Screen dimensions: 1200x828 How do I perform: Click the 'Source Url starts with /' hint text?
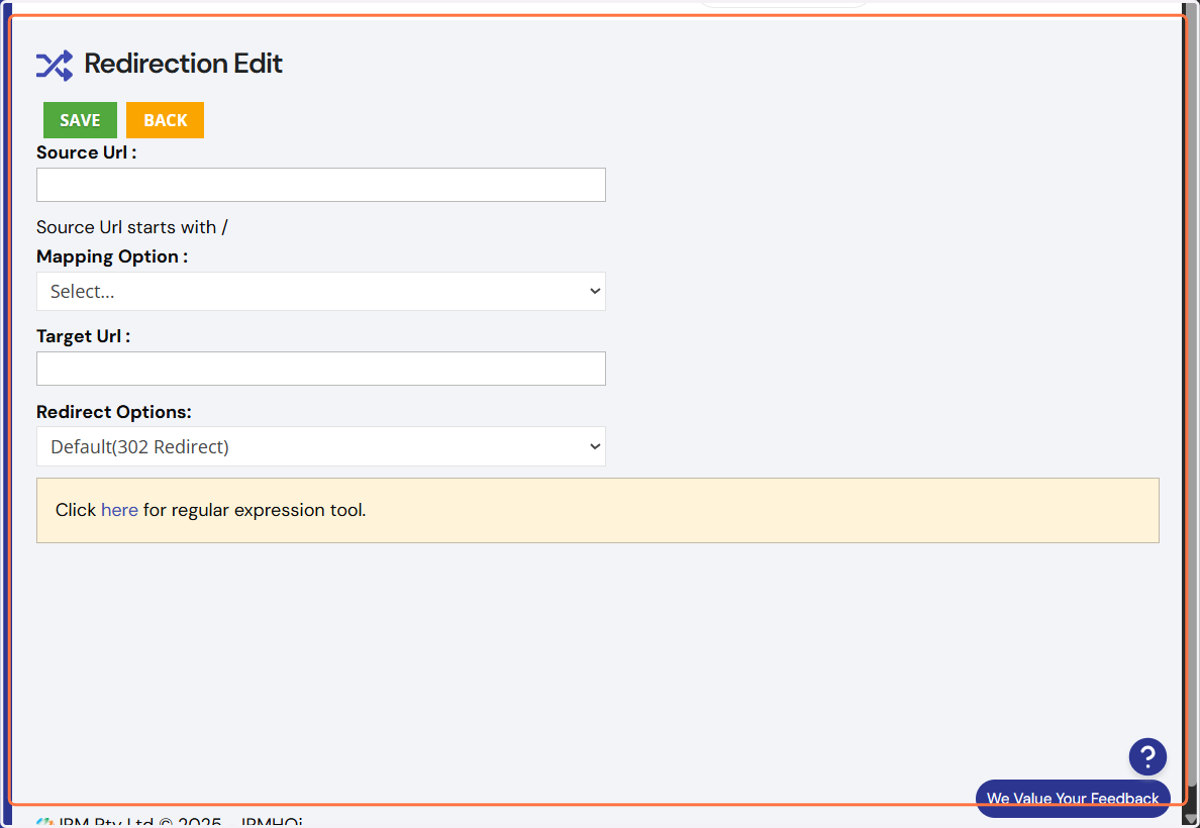coord(132,227)
